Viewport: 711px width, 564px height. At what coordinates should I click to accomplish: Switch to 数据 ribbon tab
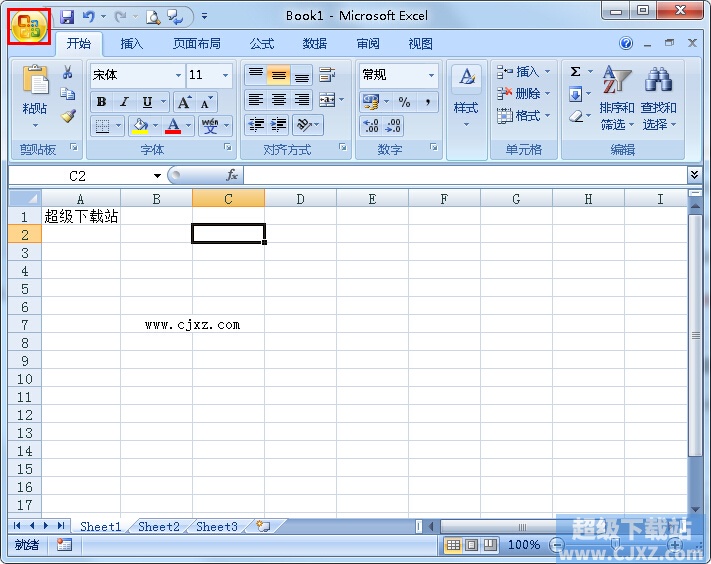tap(315, 44)
